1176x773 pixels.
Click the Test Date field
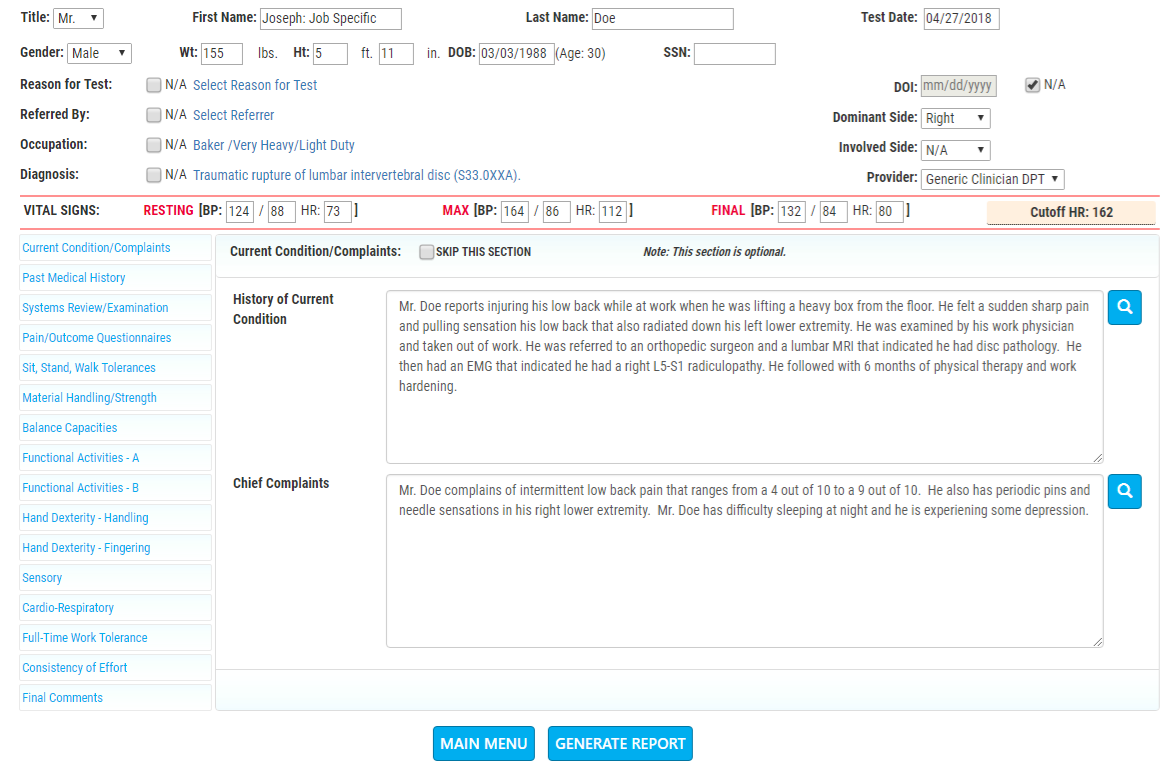click(962, 19)
